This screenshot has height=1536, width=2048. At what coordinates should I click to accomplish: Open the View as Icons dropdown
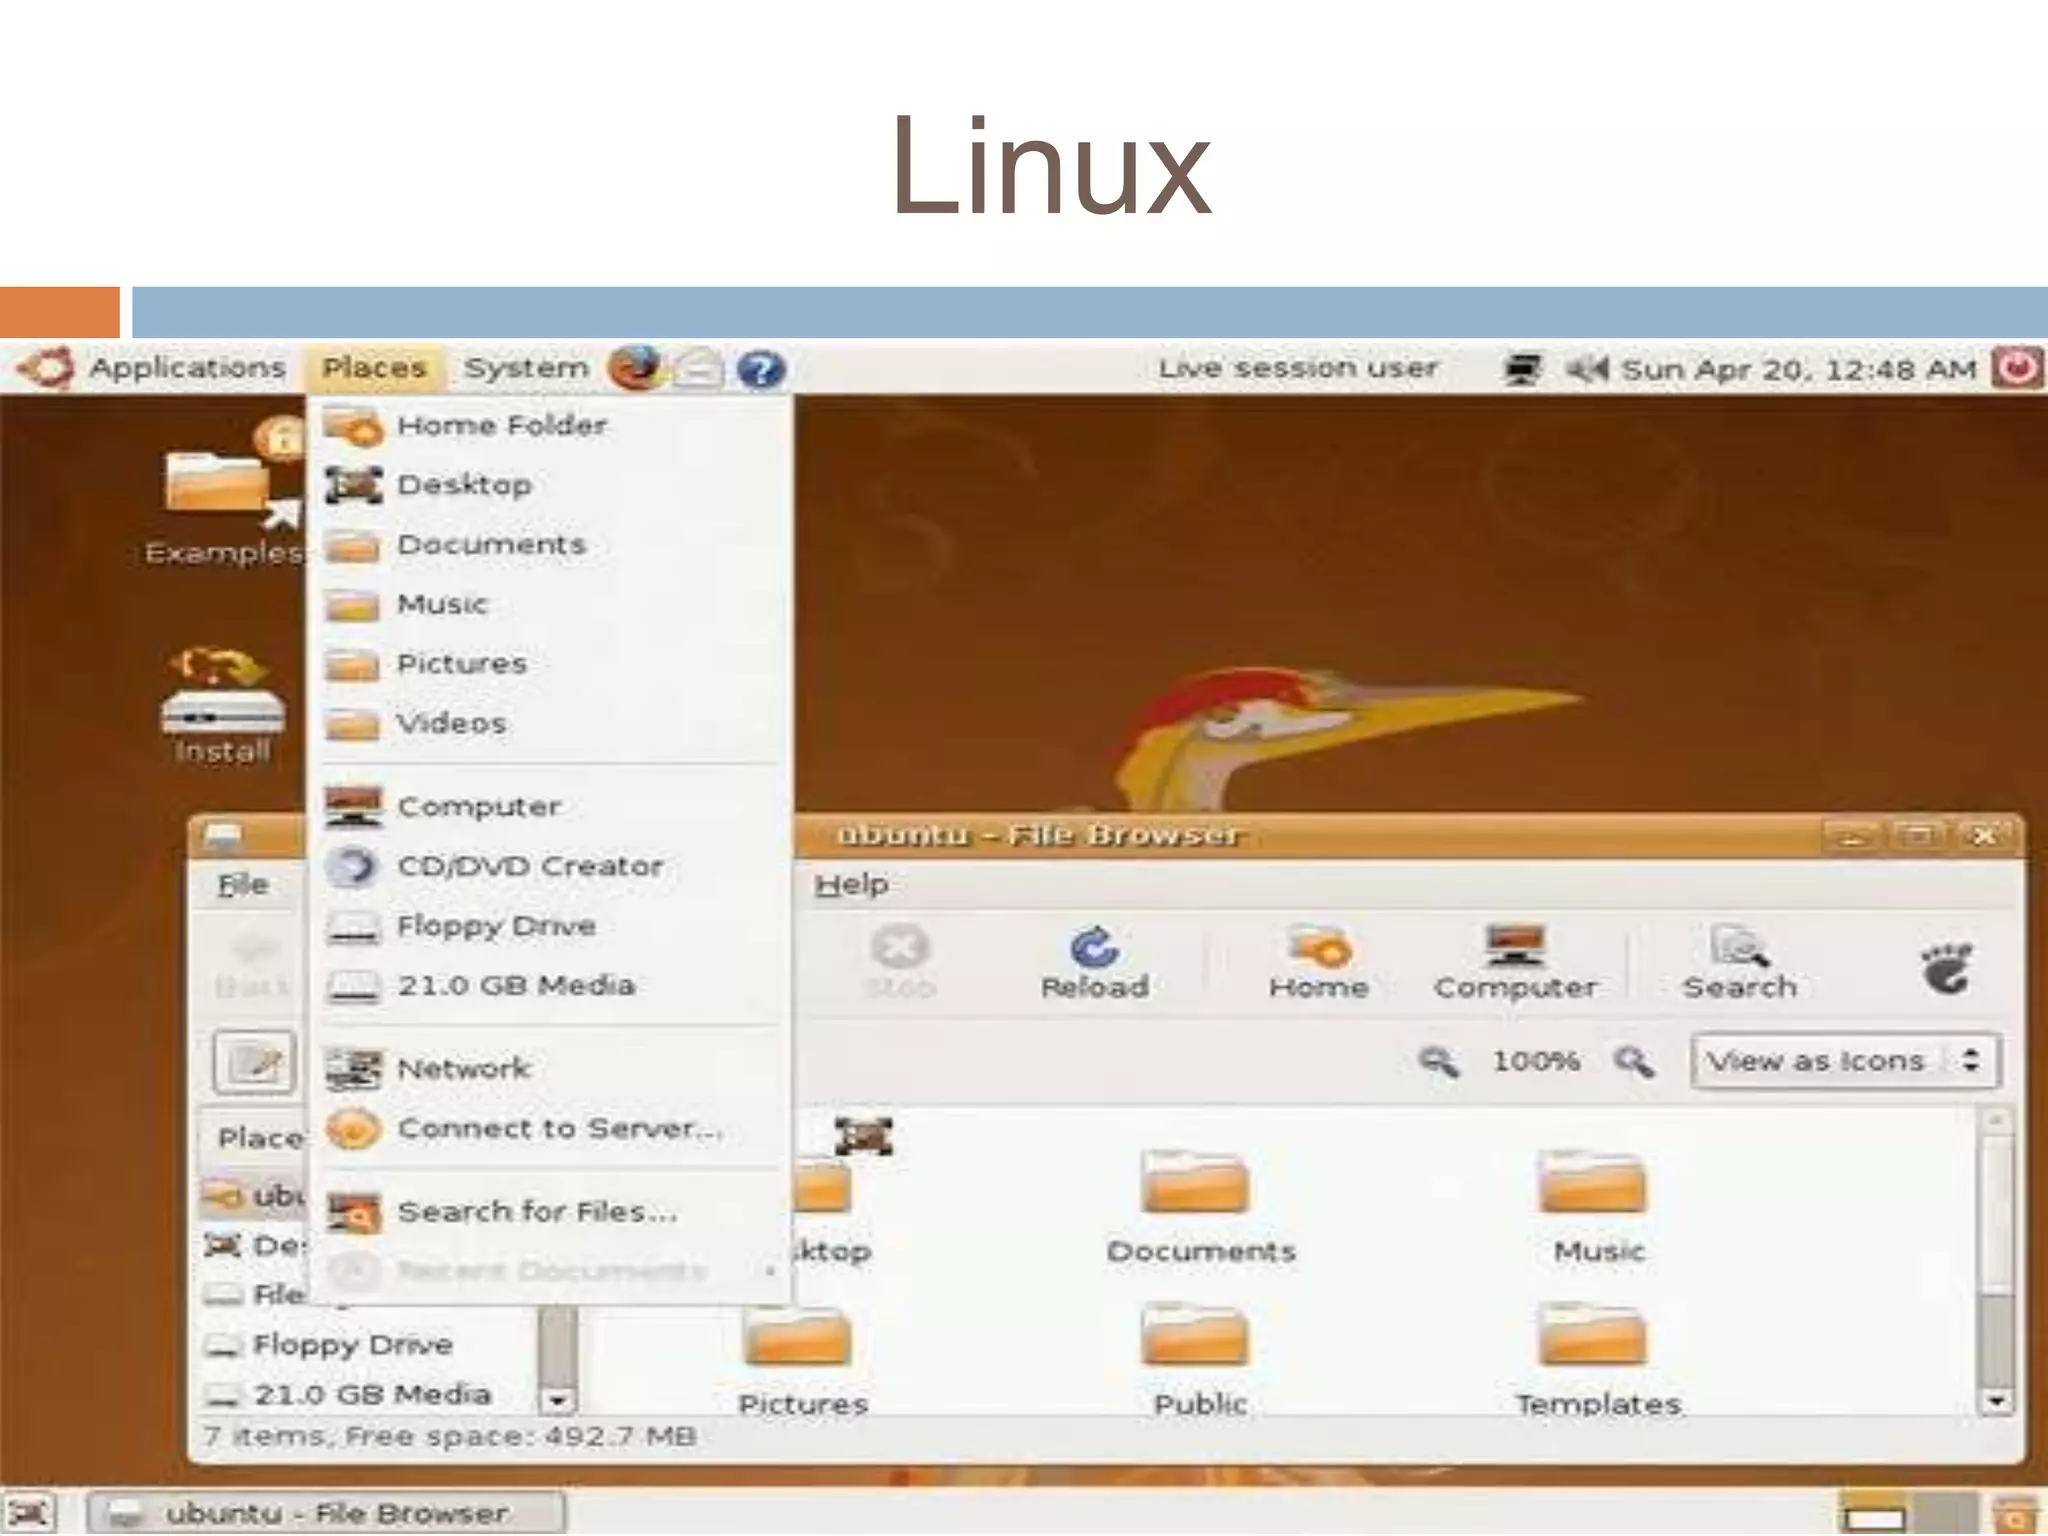point(1846,1061)
